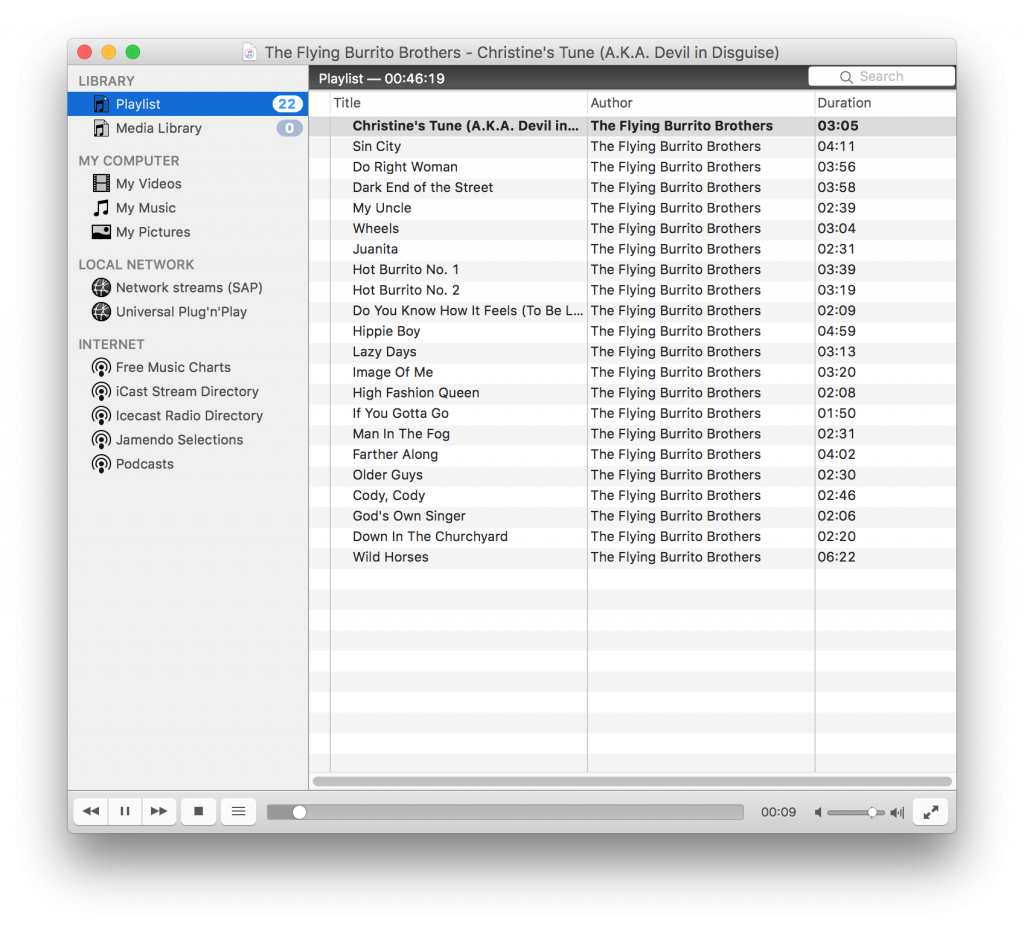This screenshot has height=930, width=1024.
Task: Select the track "Dark End of the Street"
Action: (632, 187)
